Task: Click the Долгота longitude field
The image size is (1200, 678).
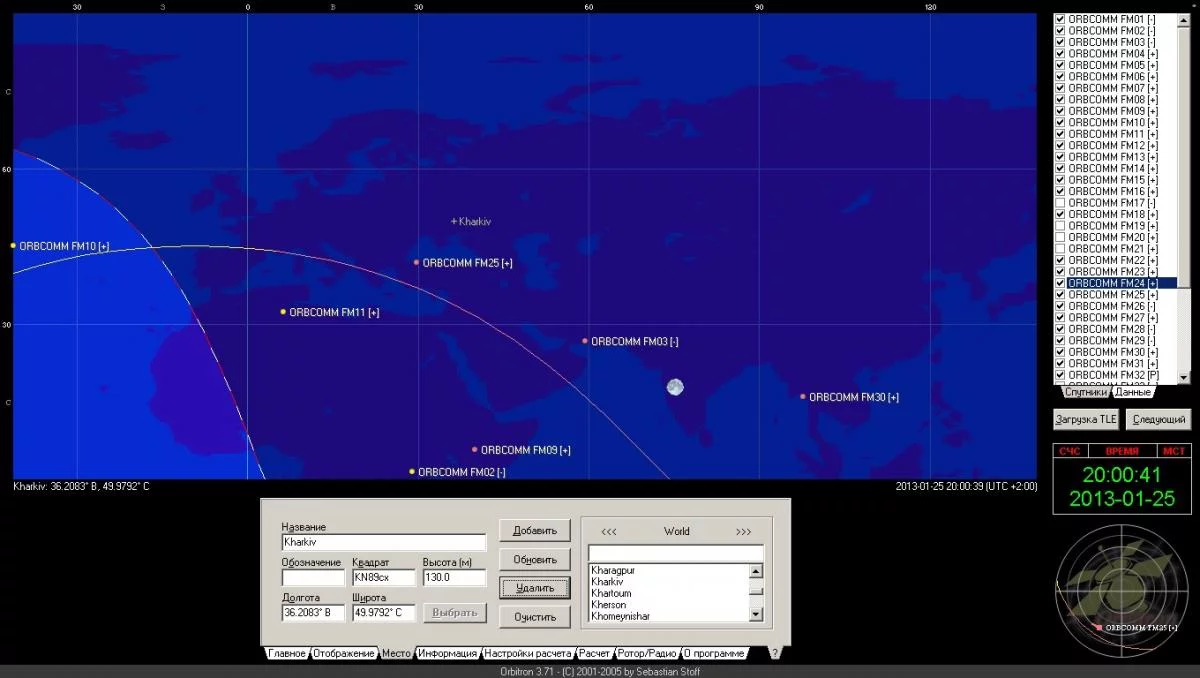Action: 313,613
